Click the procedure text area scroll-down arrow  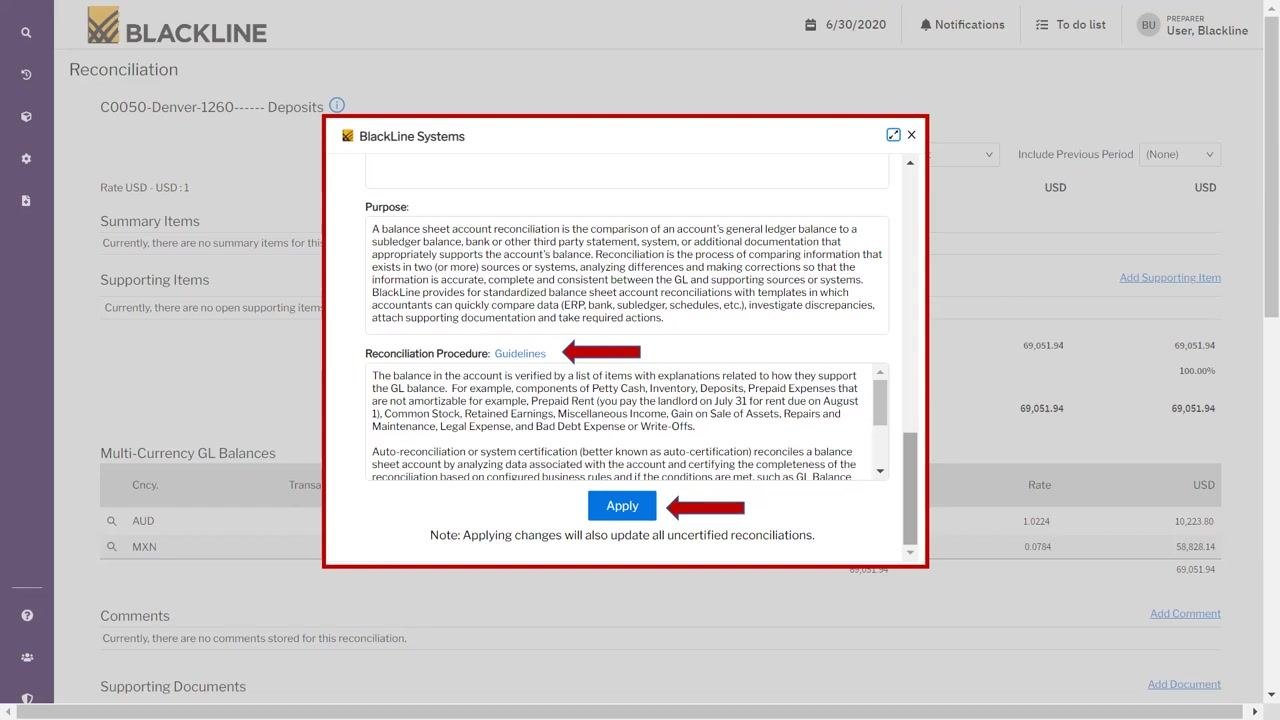pyautogui.click(x=880, y=471)
